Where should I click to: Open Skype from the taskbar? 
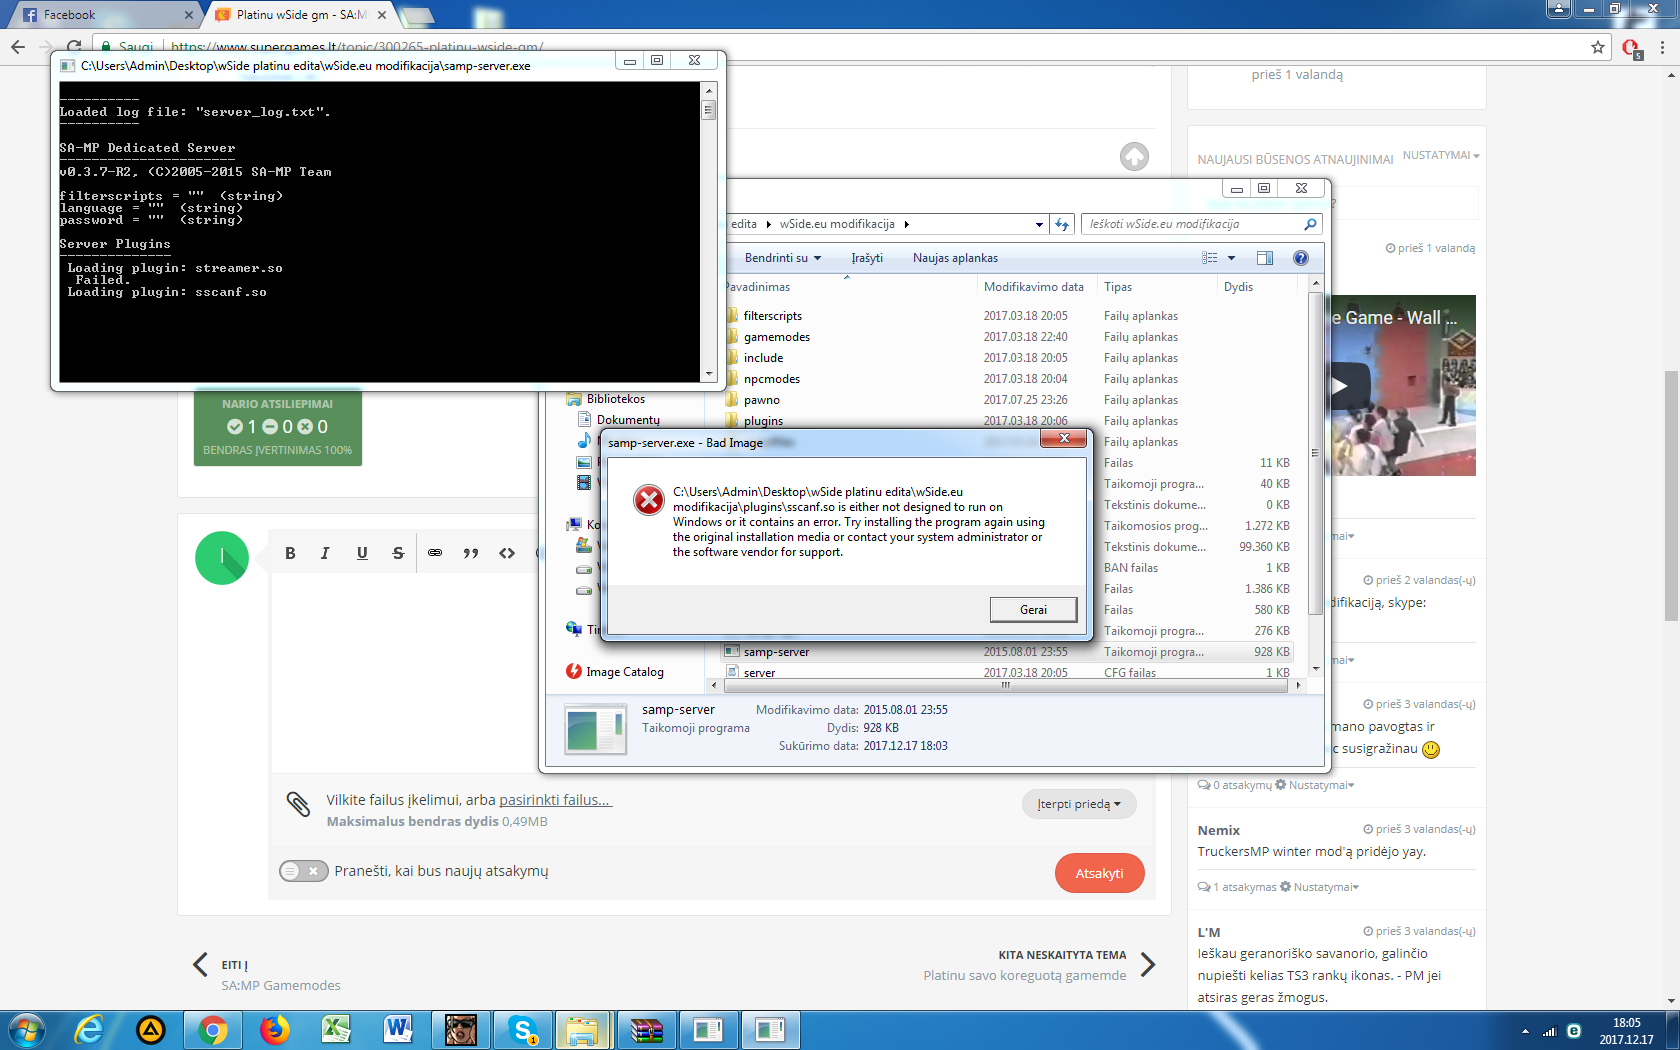(x=523, y=1029)
